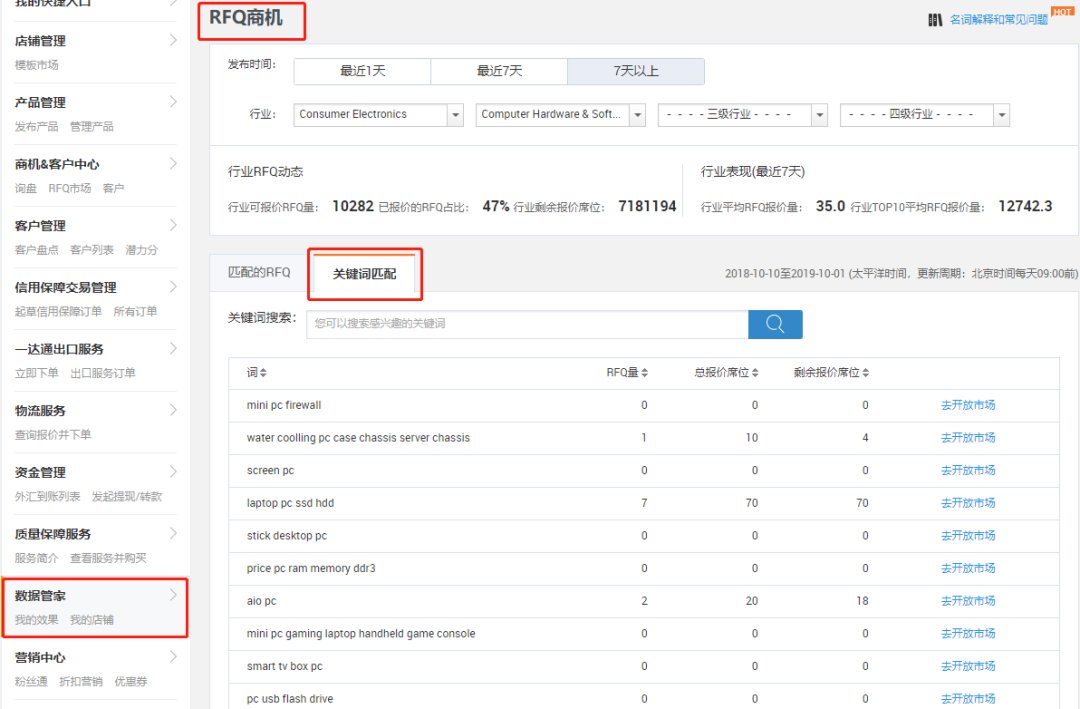Open the 名词解释和常见问题 help link

click(x=1000, y=19)
